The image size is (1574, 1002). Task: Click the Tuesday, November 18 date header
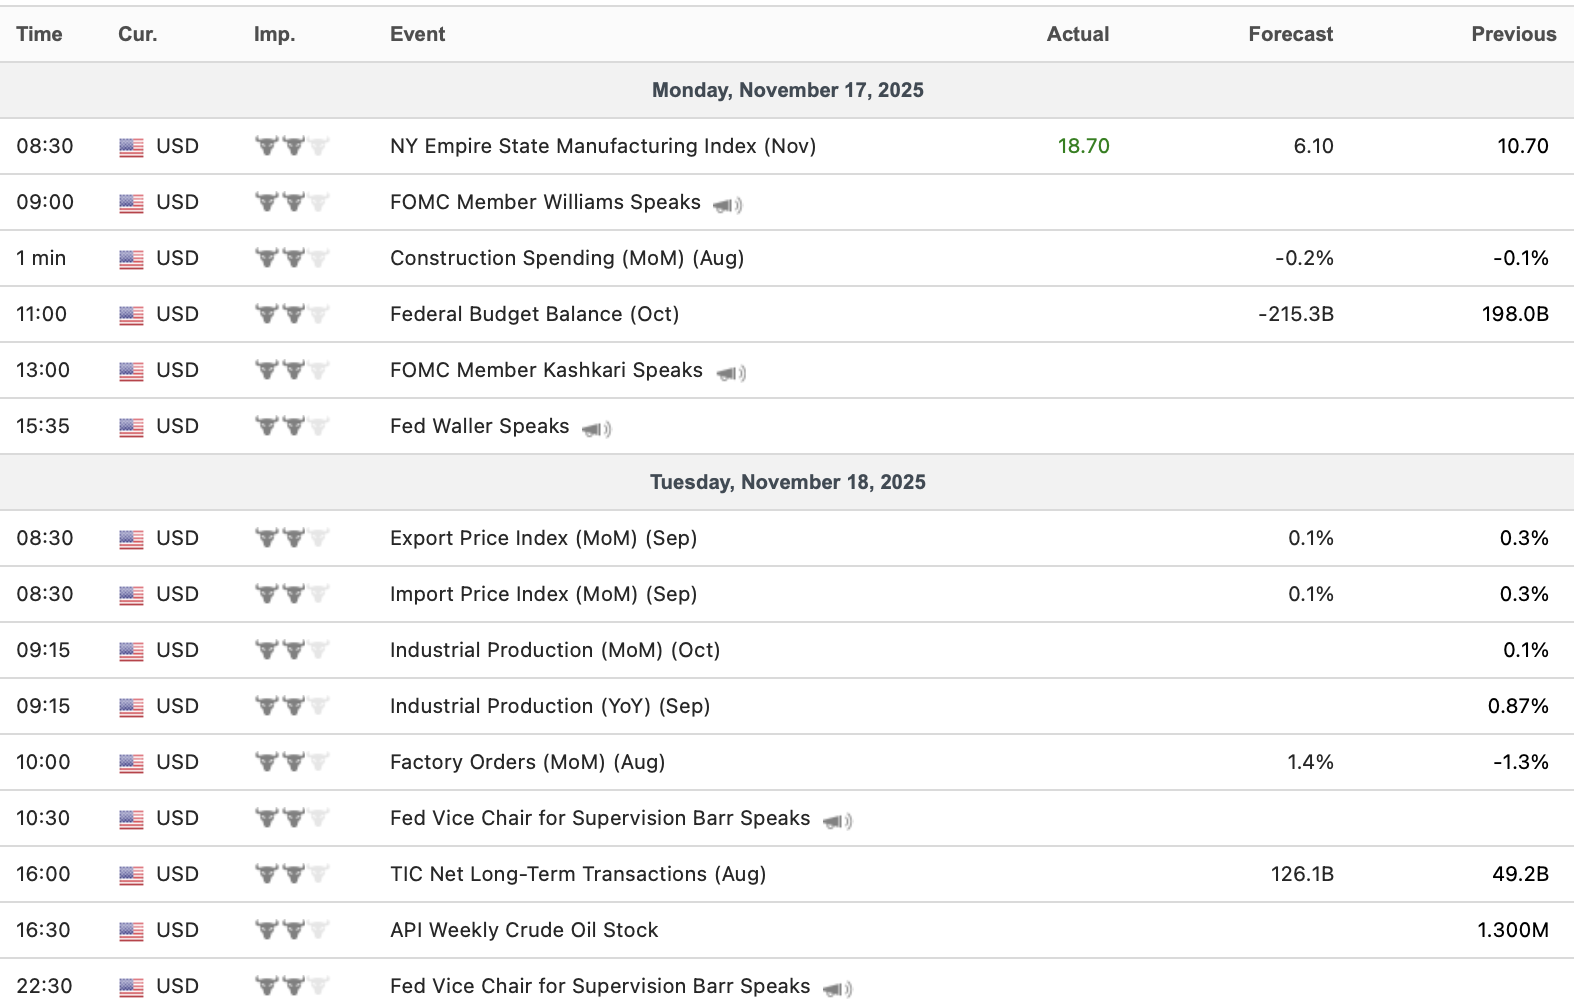pos(787,482)
